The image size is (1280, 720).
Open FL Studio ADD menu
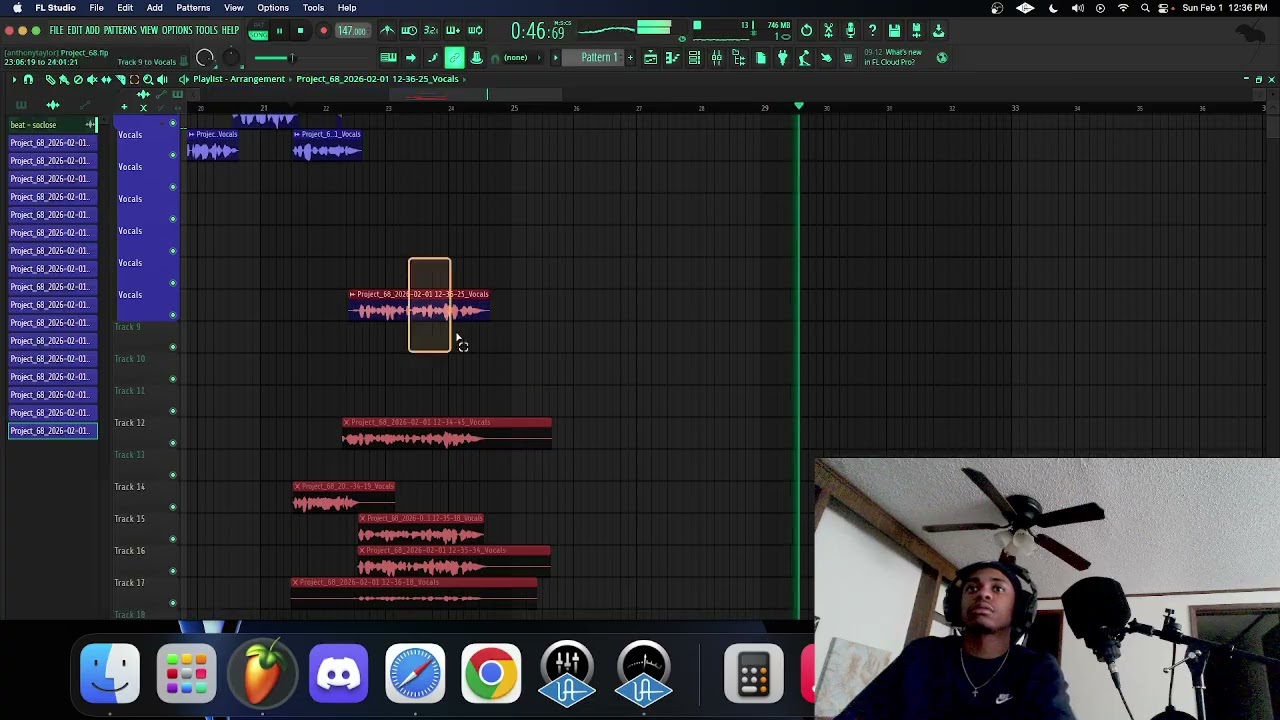point(92,31)
